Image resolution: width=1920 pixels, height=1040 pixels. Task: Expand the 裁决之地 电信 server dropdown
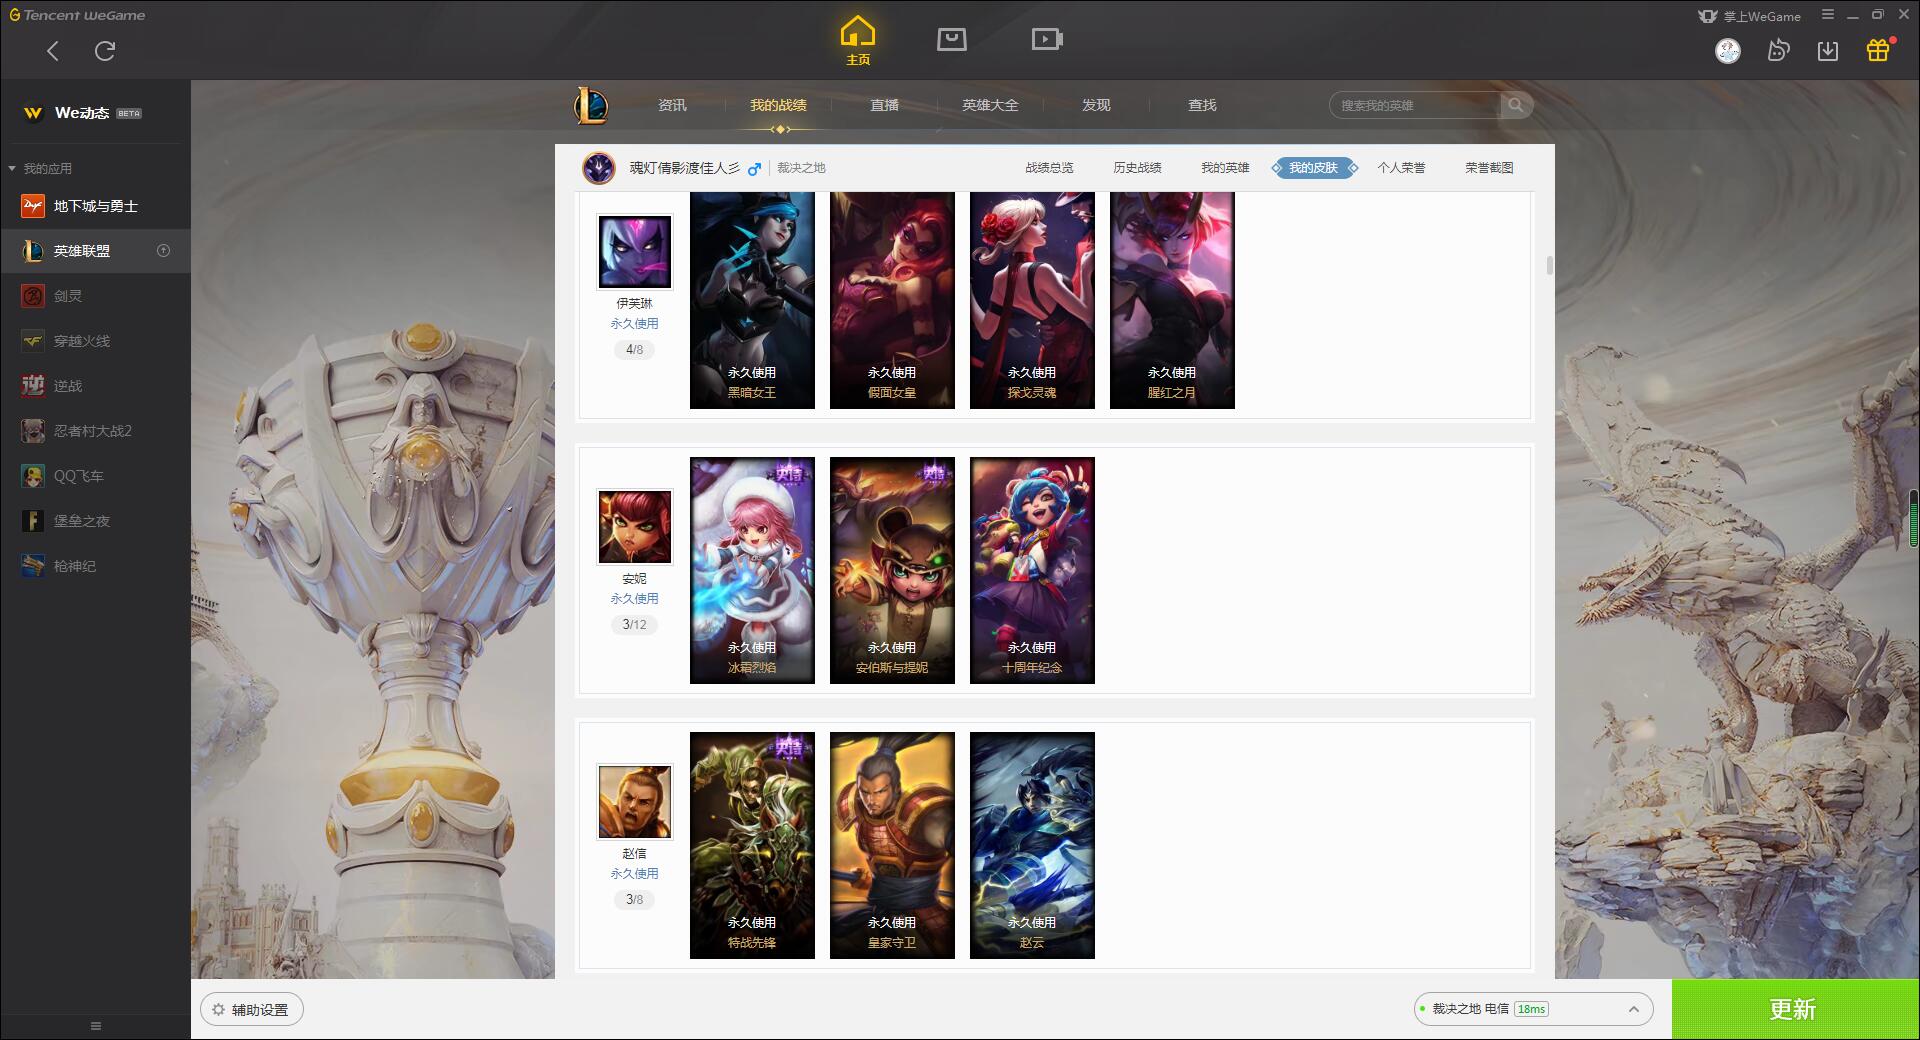[1533, 1009]
